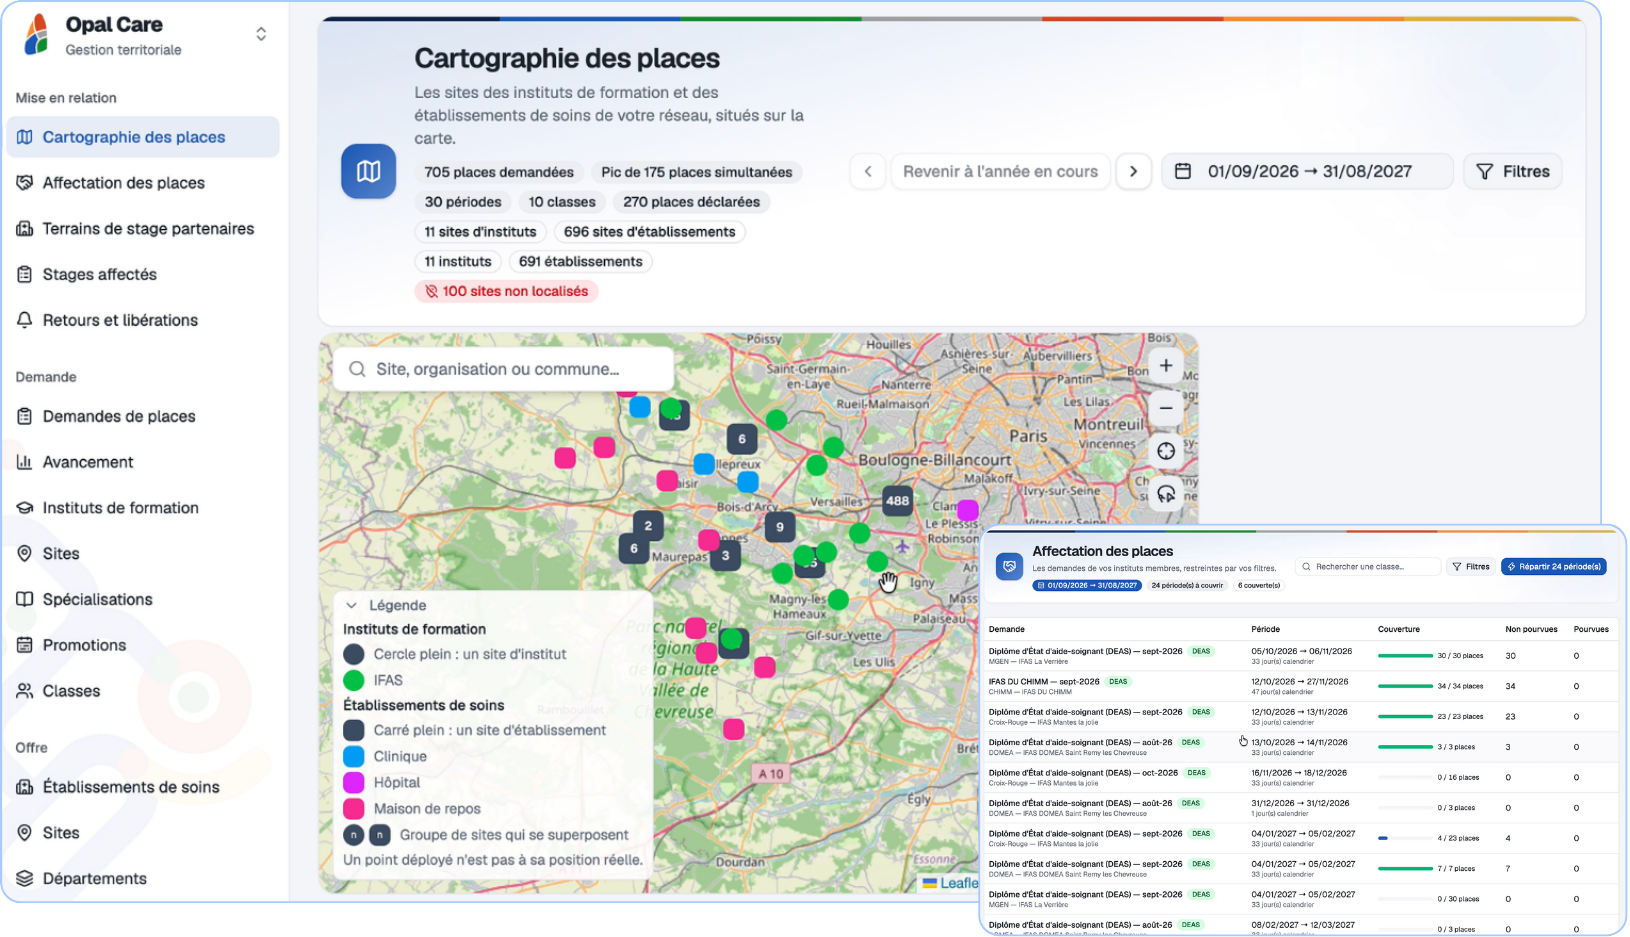This screenshot has width=1630, height=937.
Task: Click the 01/09/2026 → 31/08/2027 date chip
Action: point(1087,585)
